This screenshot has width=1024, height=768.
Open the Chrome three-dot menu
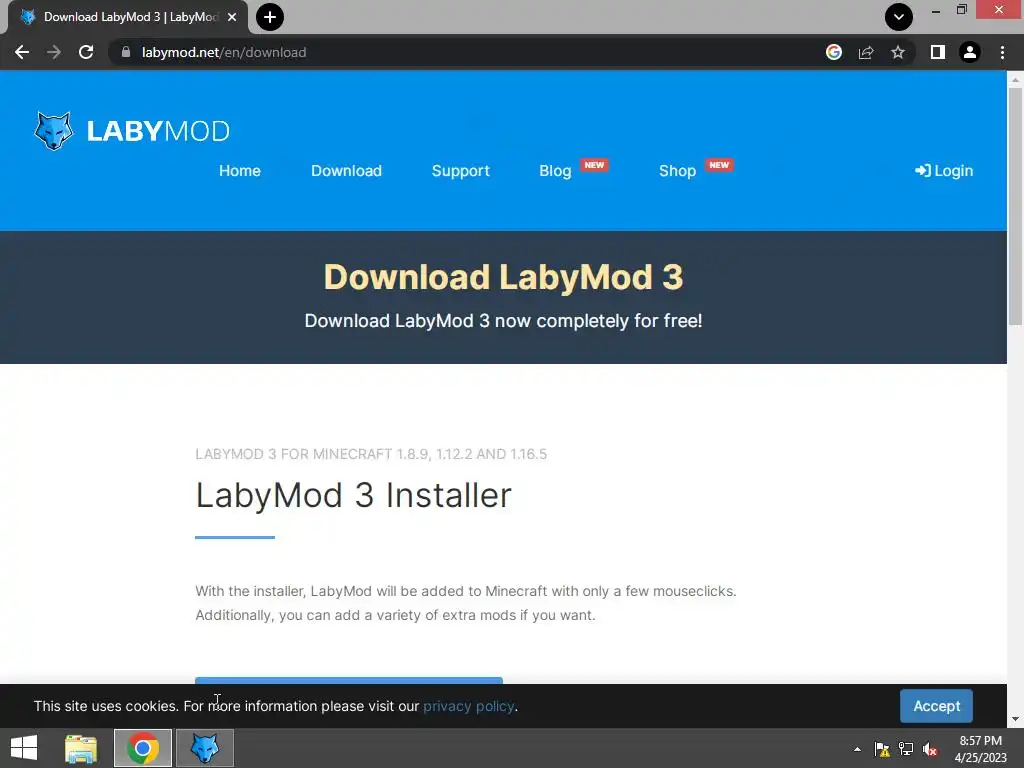pyautogui.click(x=1002, y=52)
